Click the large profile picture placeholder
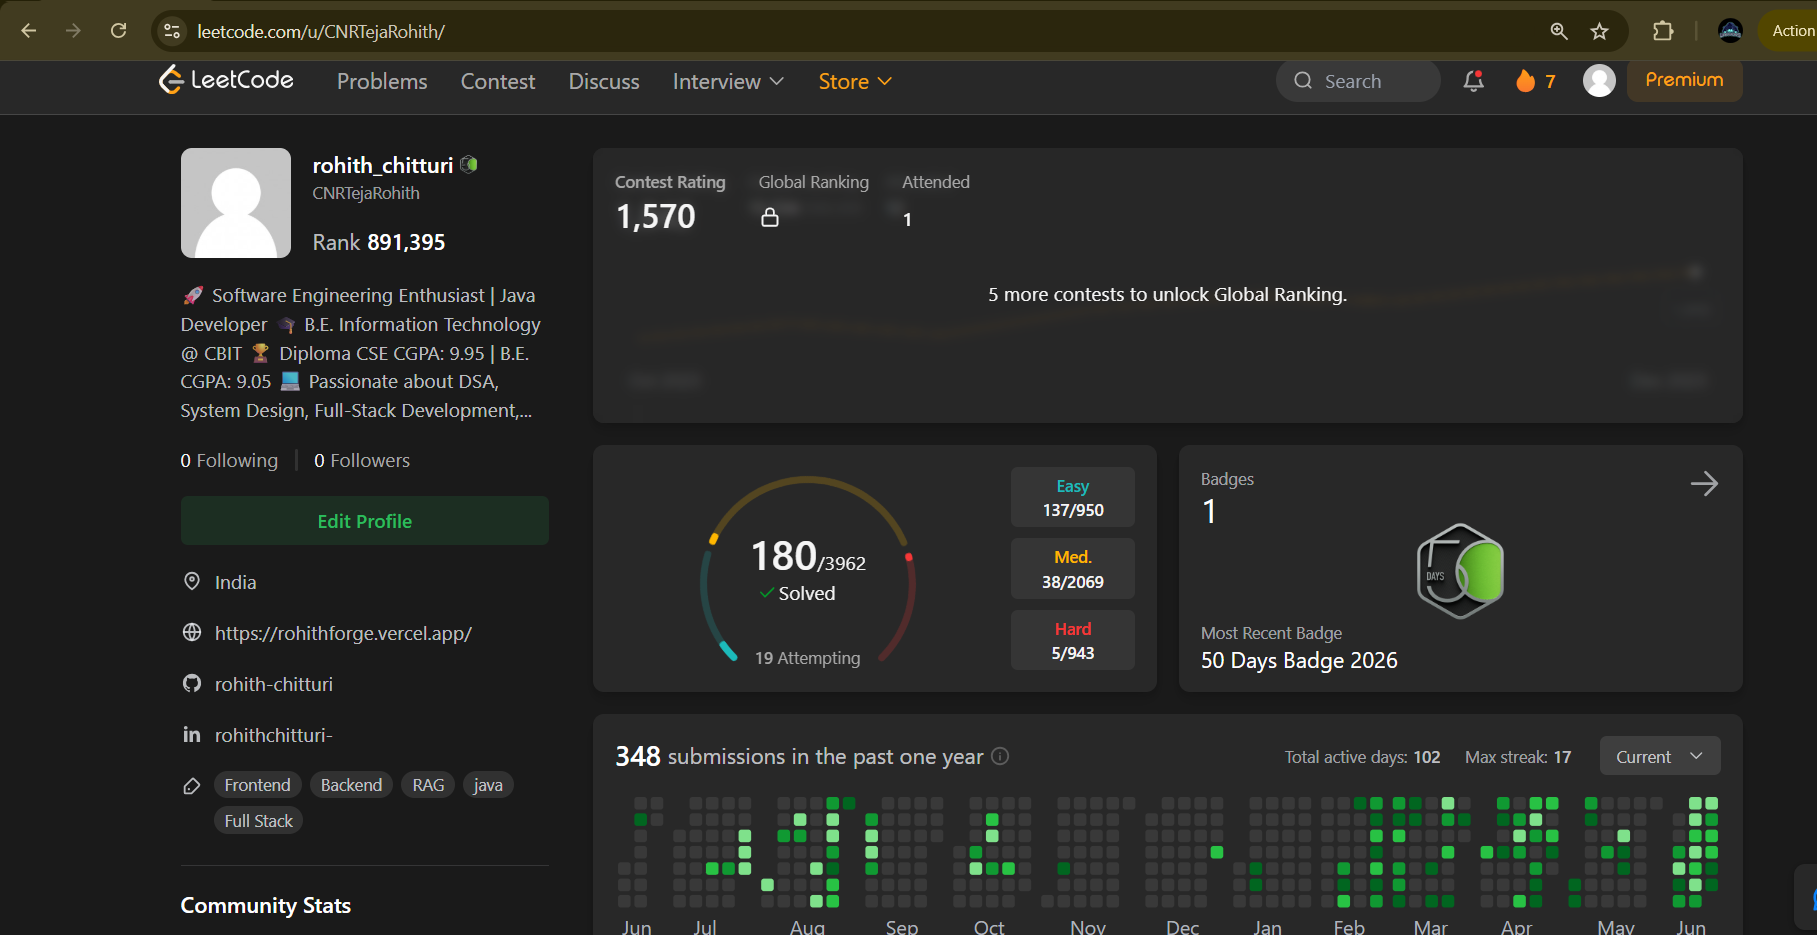The image size is (1817, 935). (236, 203)
